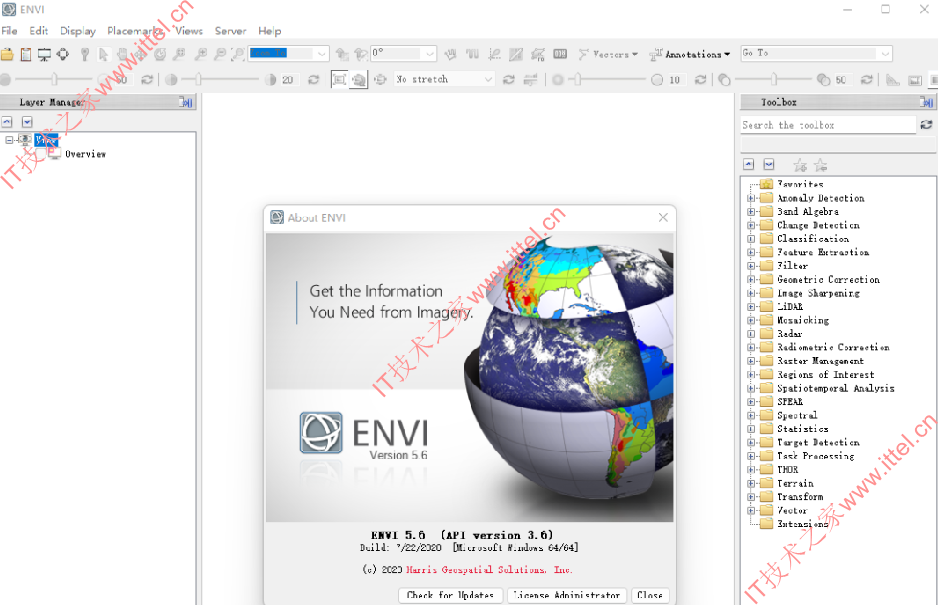The width and height of the screenshot is (938, 605).
Task: Open the No stretch dropdown
Action: 444,79
